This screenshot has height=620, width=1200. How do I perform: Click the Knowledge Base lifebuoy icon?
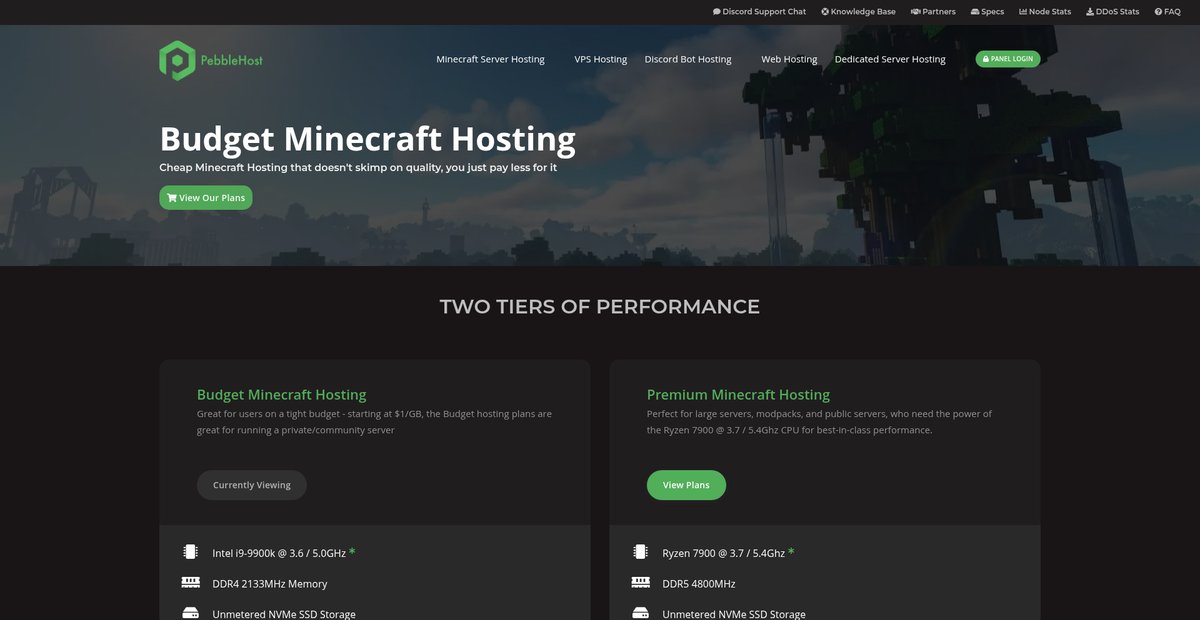pyautogui.click(x=825, y=12)
